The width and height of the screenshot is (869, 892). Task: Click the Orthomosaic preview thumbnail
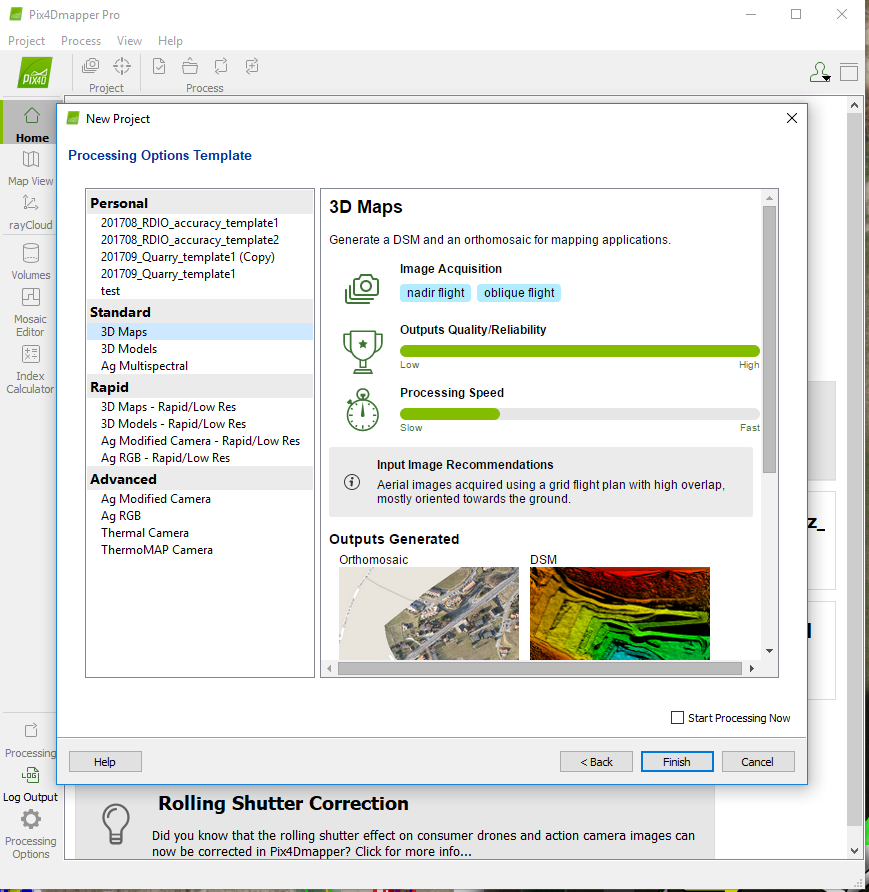[x=429, y=610]
